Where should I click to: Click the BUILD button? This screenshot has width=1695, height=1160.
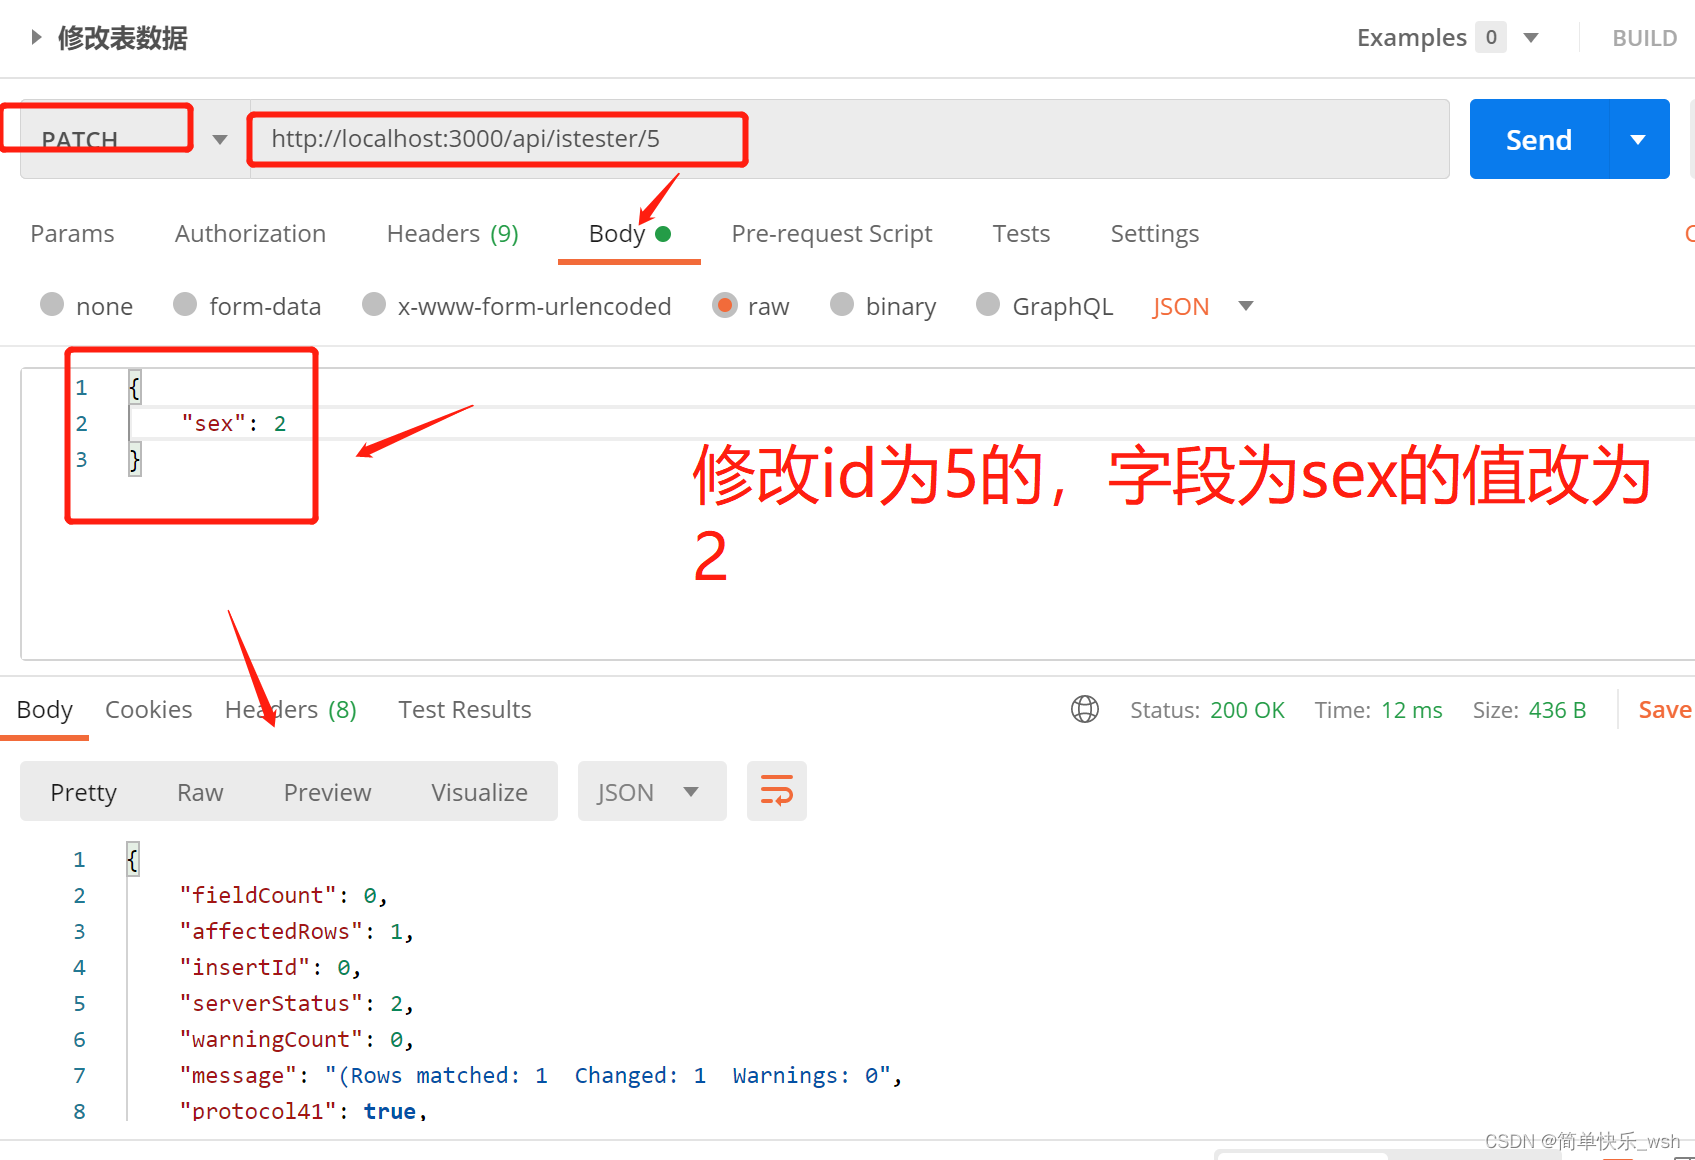[x=1644, y=38]
